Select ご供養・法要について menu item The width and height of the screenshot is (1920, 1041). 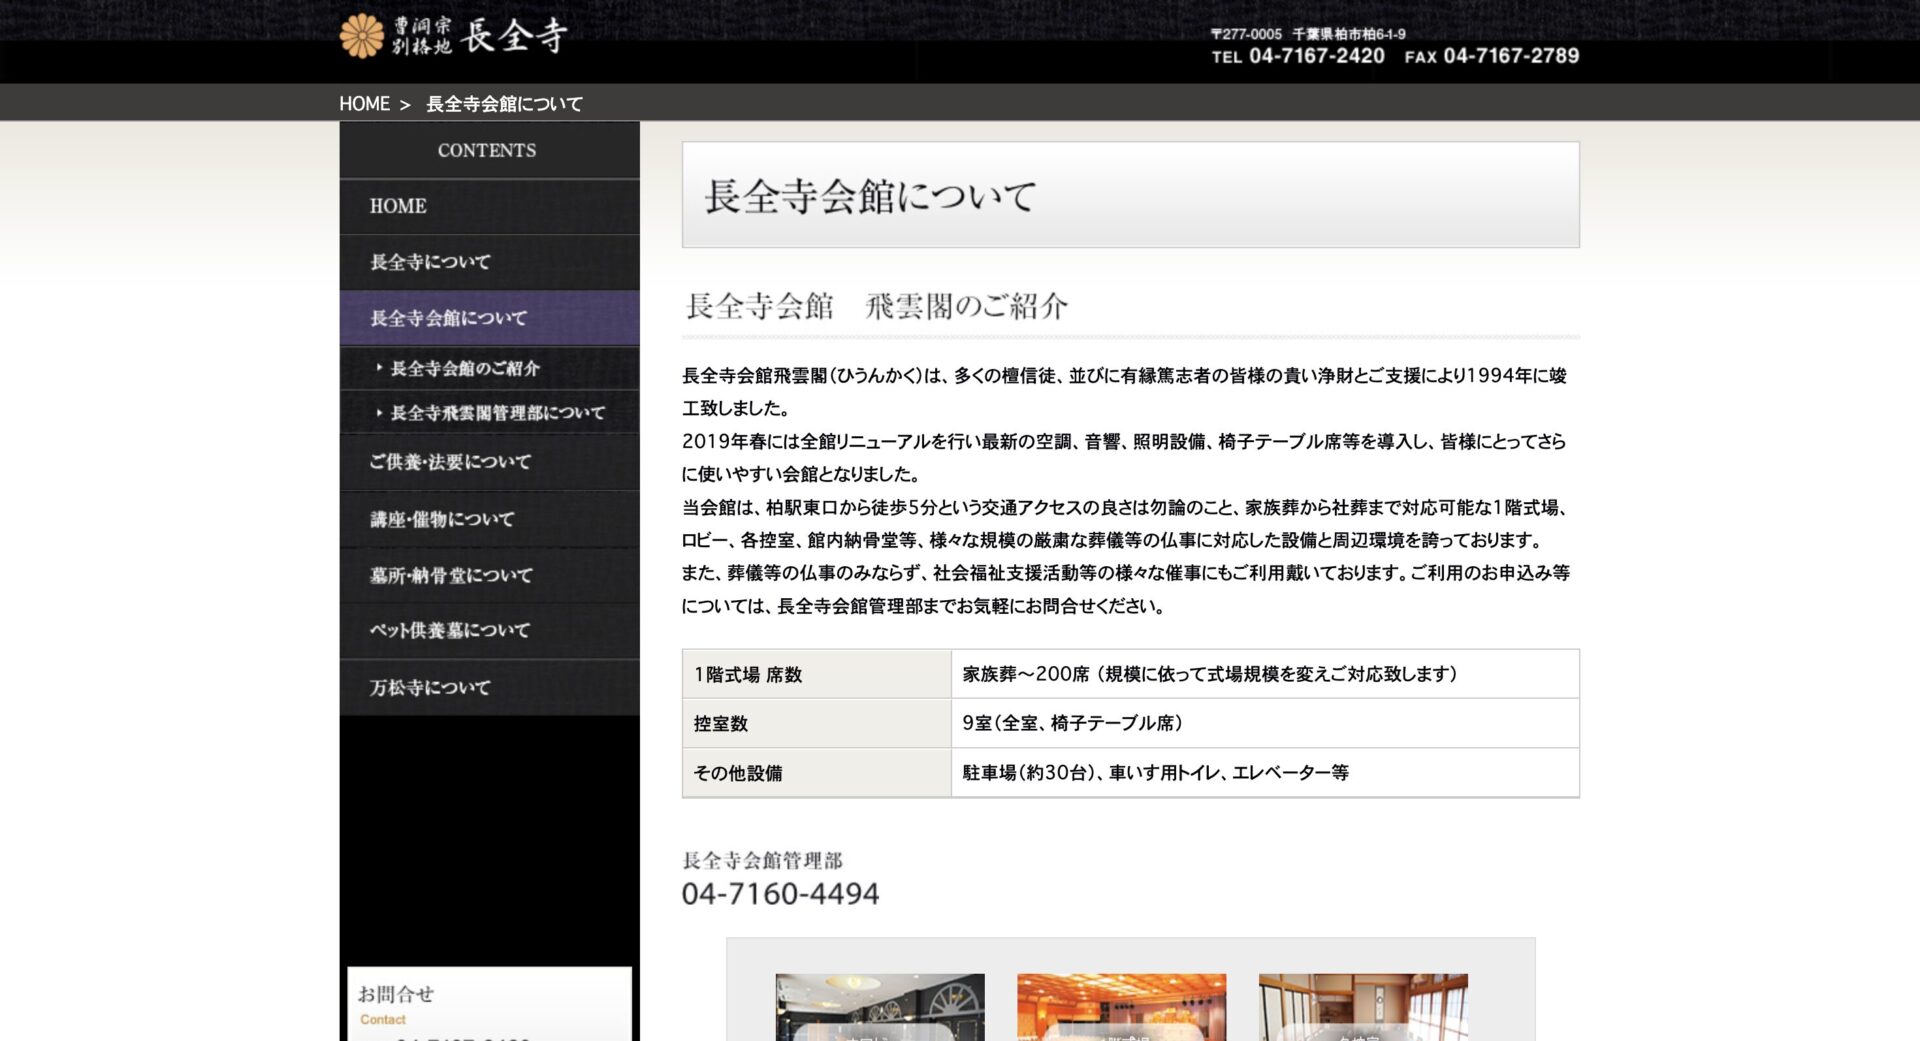pos(490,462)
